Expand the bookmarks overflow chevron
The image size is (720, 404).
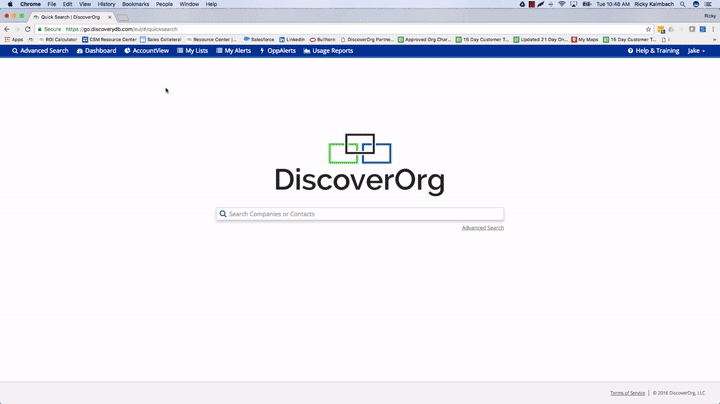[x=714, y=39]
